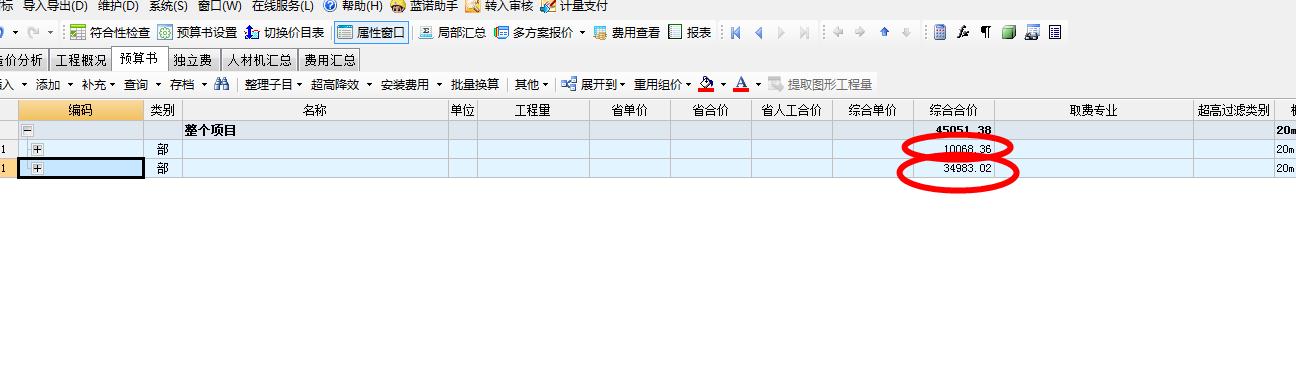Open 费用查看 cost viewer
Screen dimensions: 1296x385
tap(627, 32)
